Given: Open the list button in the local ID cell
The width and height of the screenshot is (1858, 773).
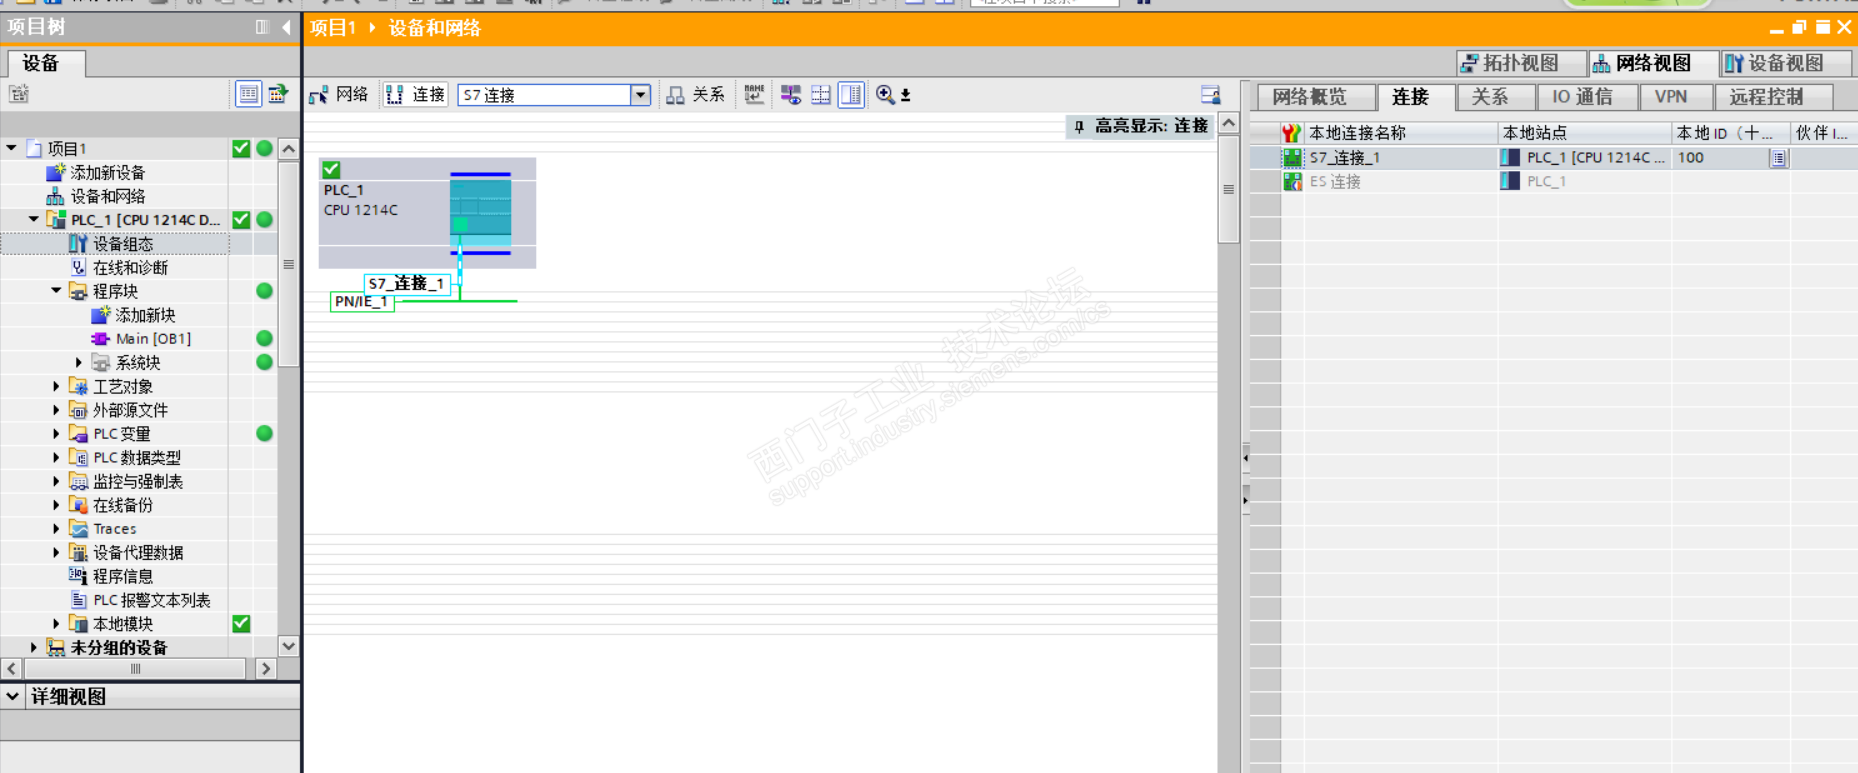Looking at the screenshot, I should pyautogui.click(x=1778, y=158).
